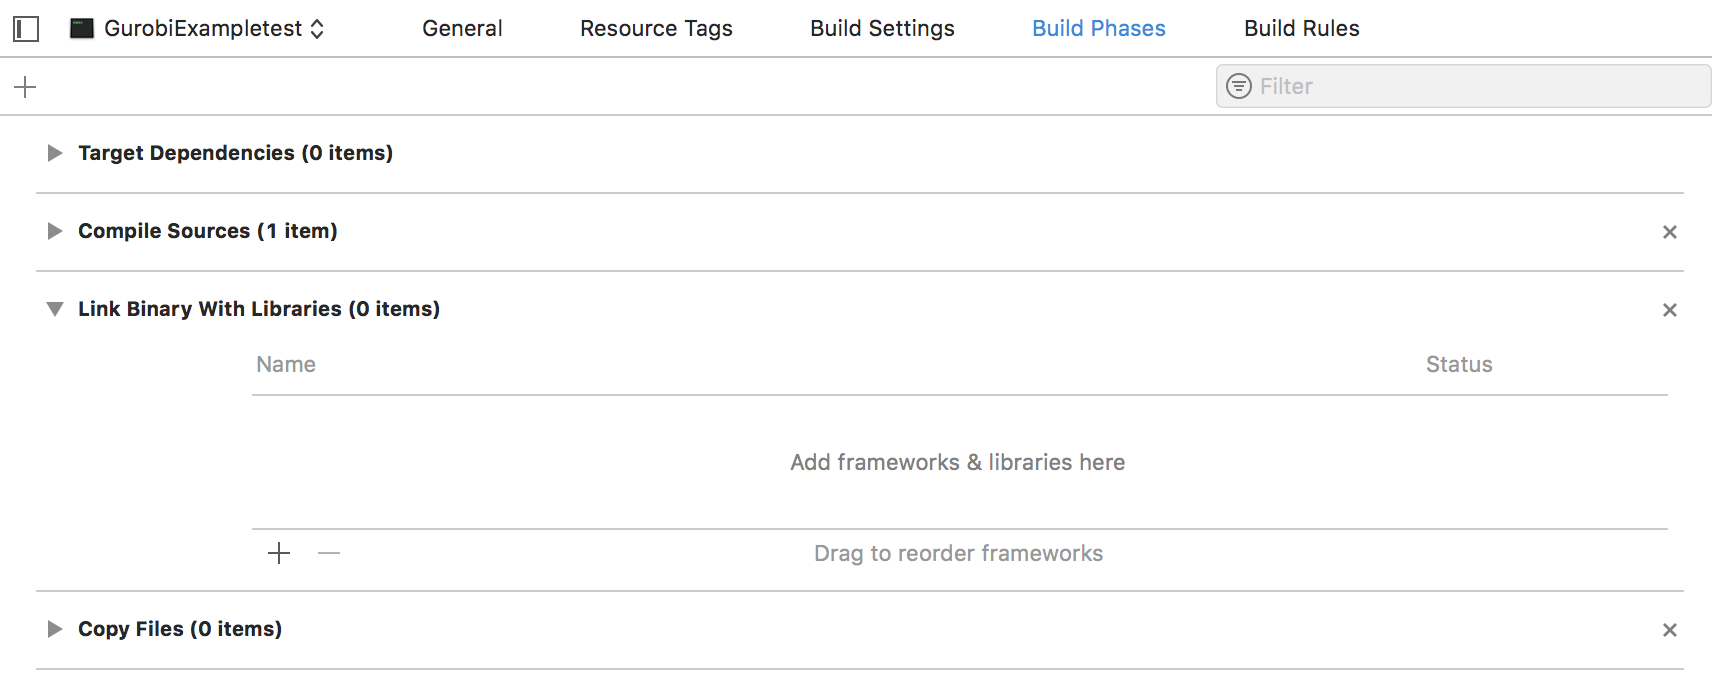This screenshot has width=1712, height=680.
Task: Delete the Link Binary With Libraries phase
Action: [1670, 310]
